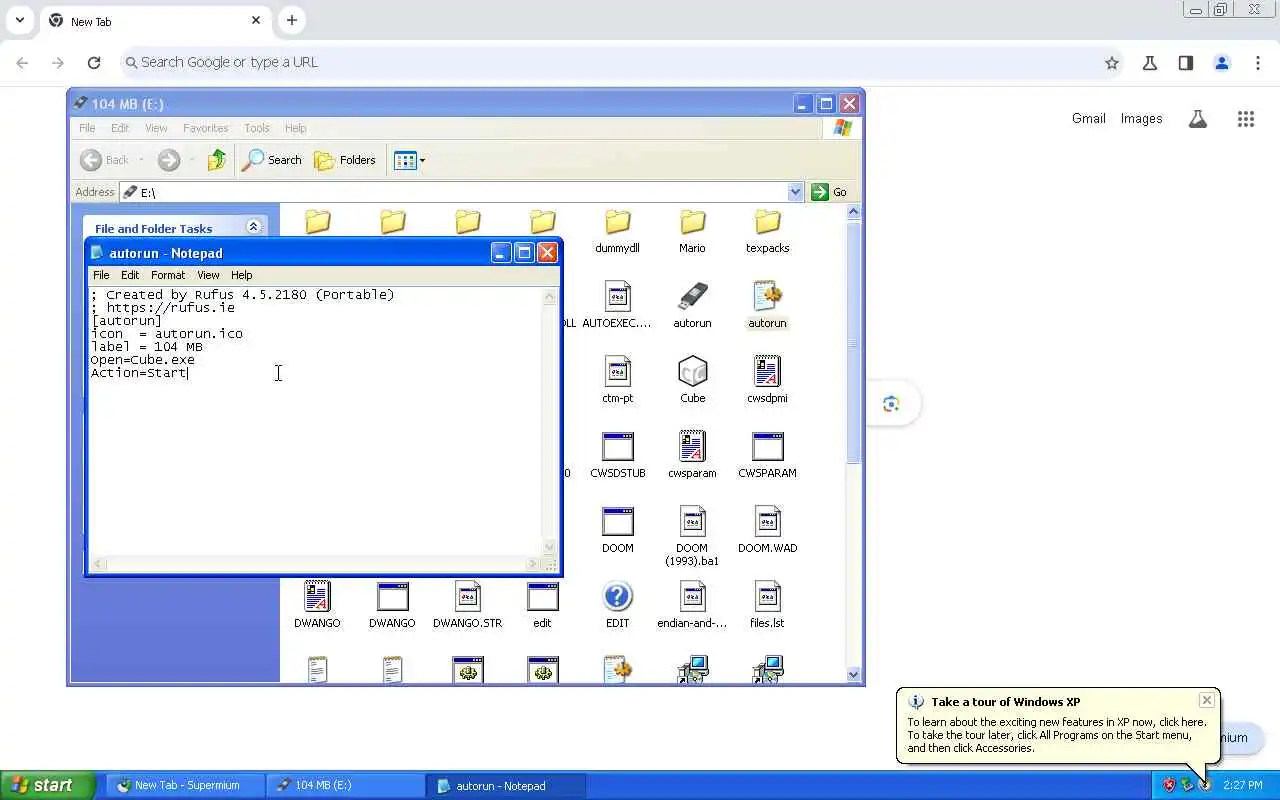Click the Google Lens search icon

[891, 404]
